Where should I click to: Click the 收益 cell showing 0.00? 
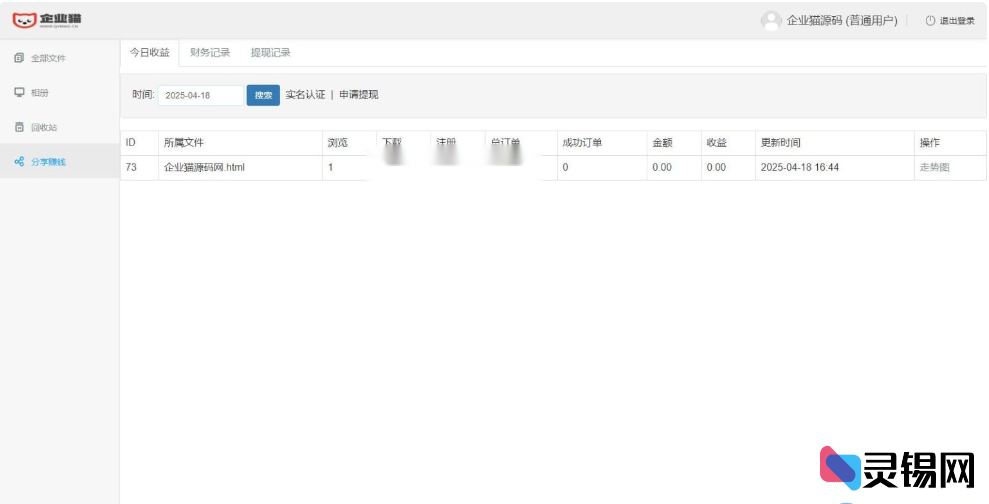716,168
